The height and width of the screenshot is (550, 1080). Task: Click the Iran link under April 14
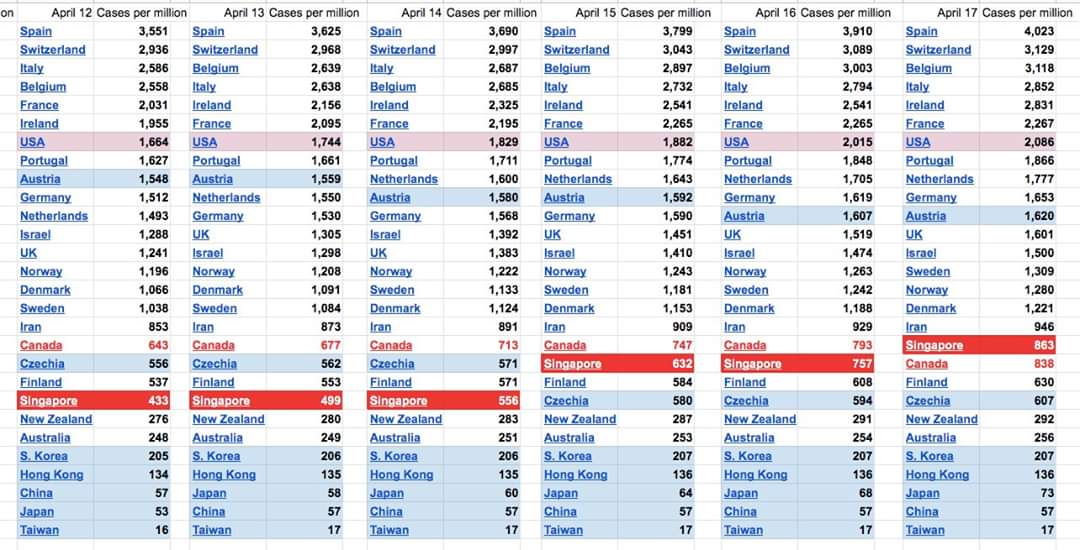pos(380,327)
